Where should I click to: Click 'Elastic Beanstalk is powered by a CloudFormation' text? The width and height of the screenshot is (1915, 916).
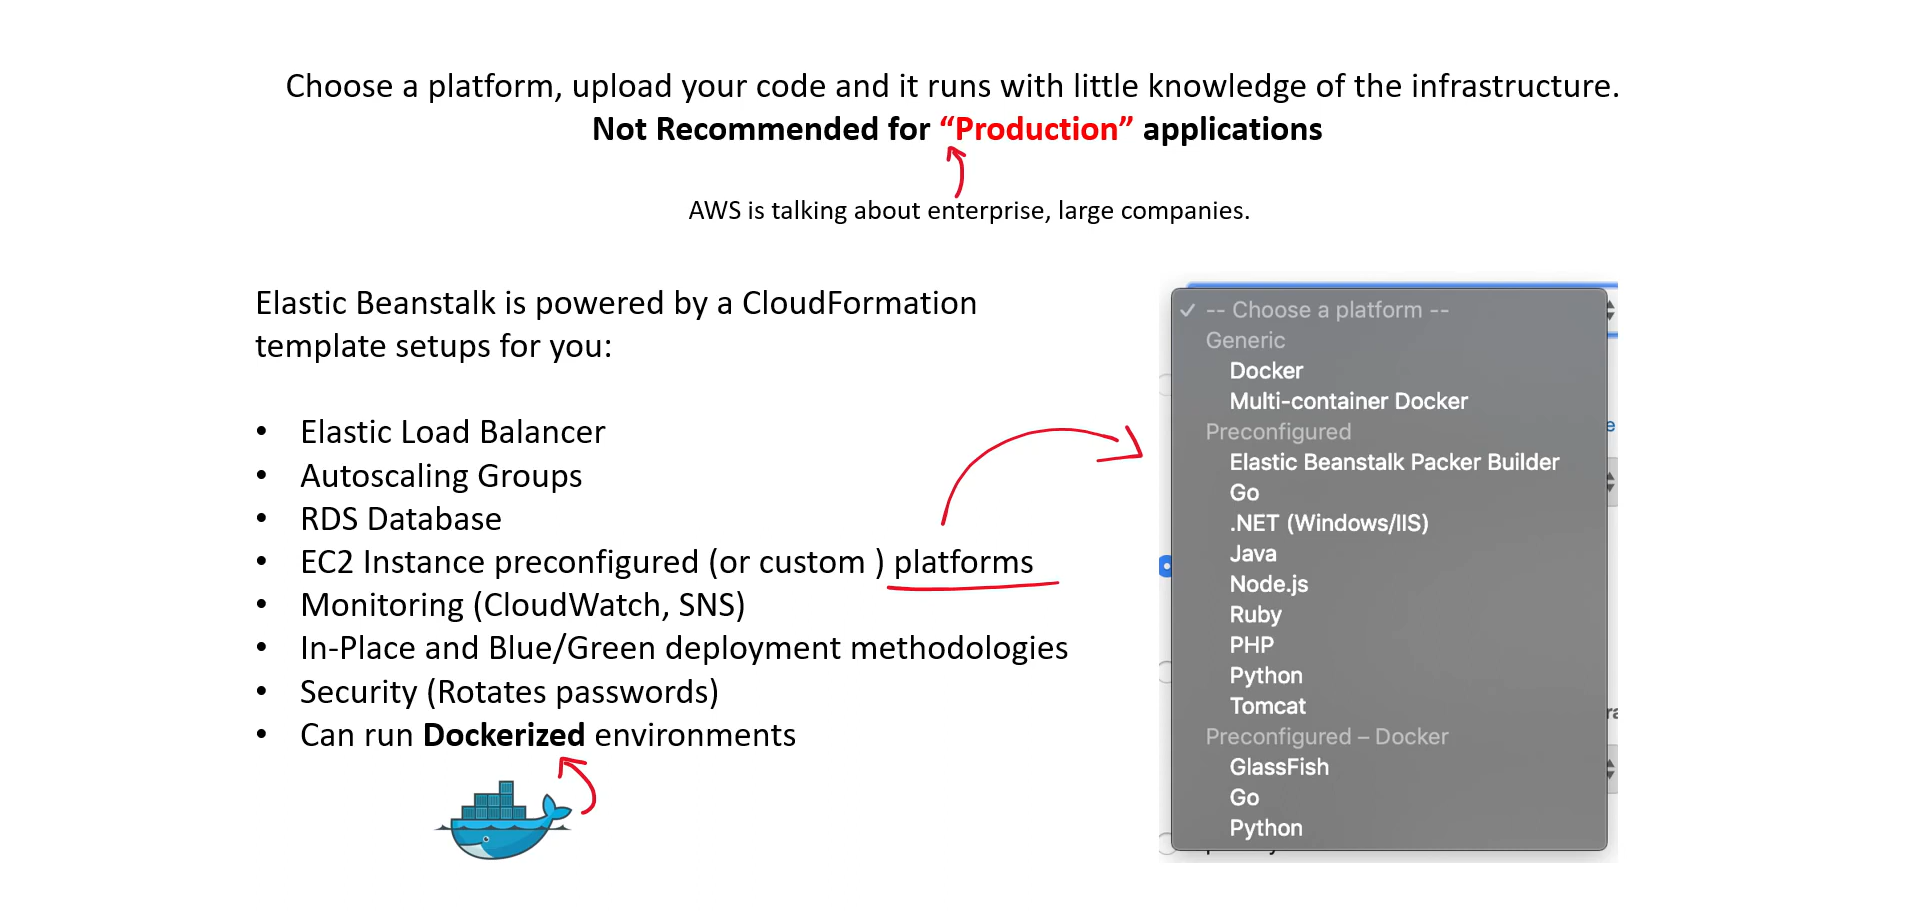pos(616,303)
